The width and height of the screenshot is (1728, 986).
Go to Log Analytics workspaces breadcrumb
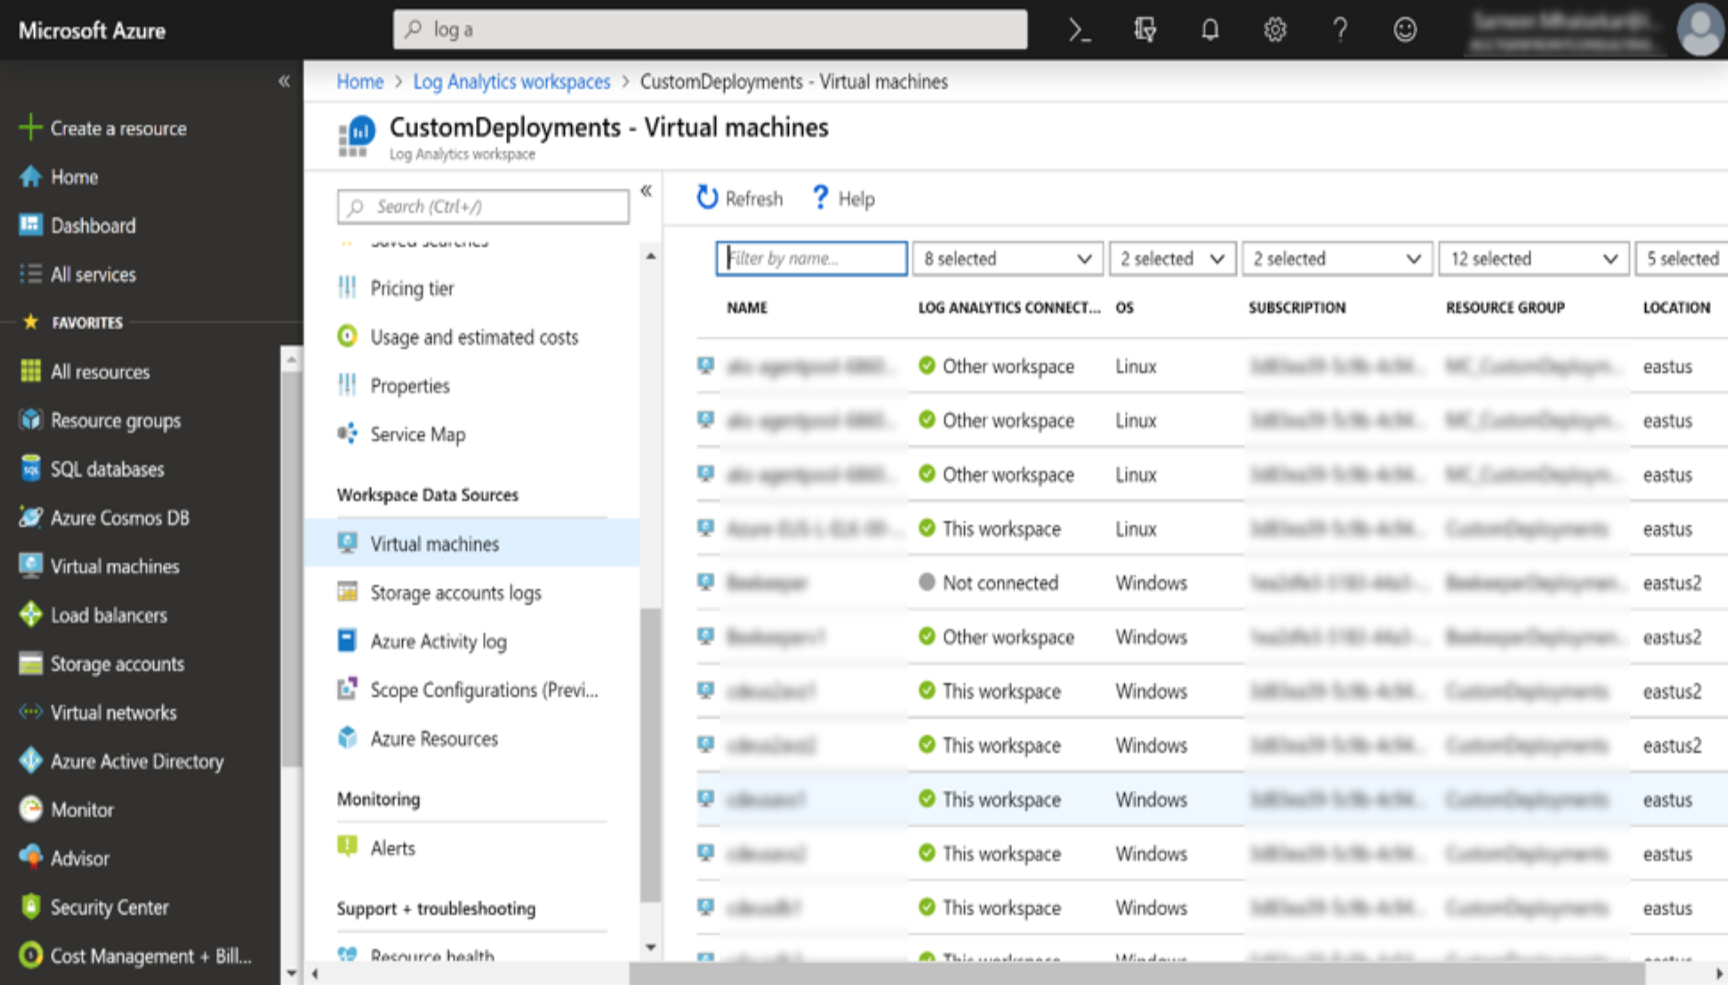[511, 82]
